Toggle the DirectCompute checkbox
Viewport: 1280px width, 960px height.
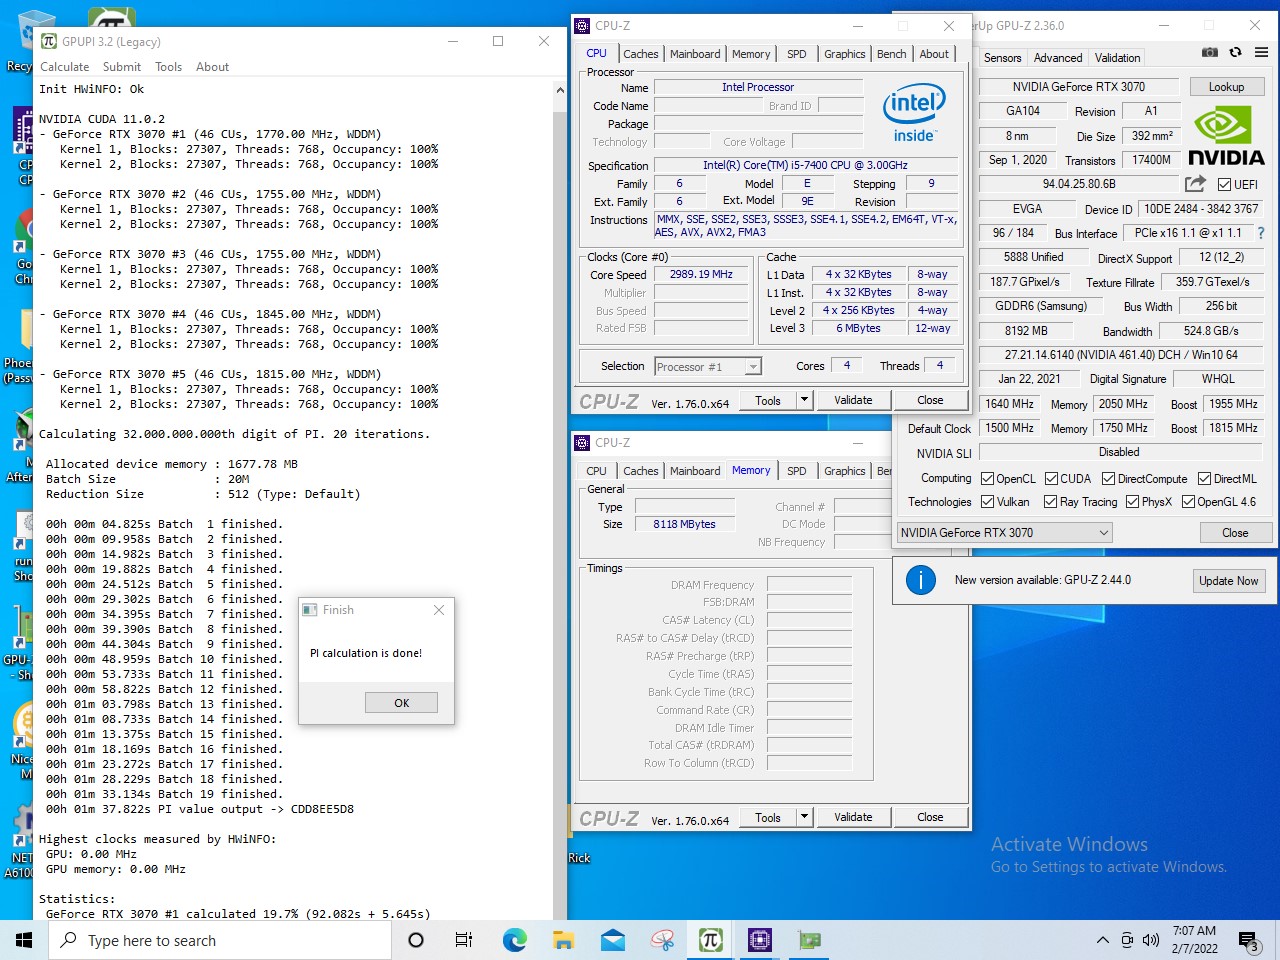[1108, 479]
